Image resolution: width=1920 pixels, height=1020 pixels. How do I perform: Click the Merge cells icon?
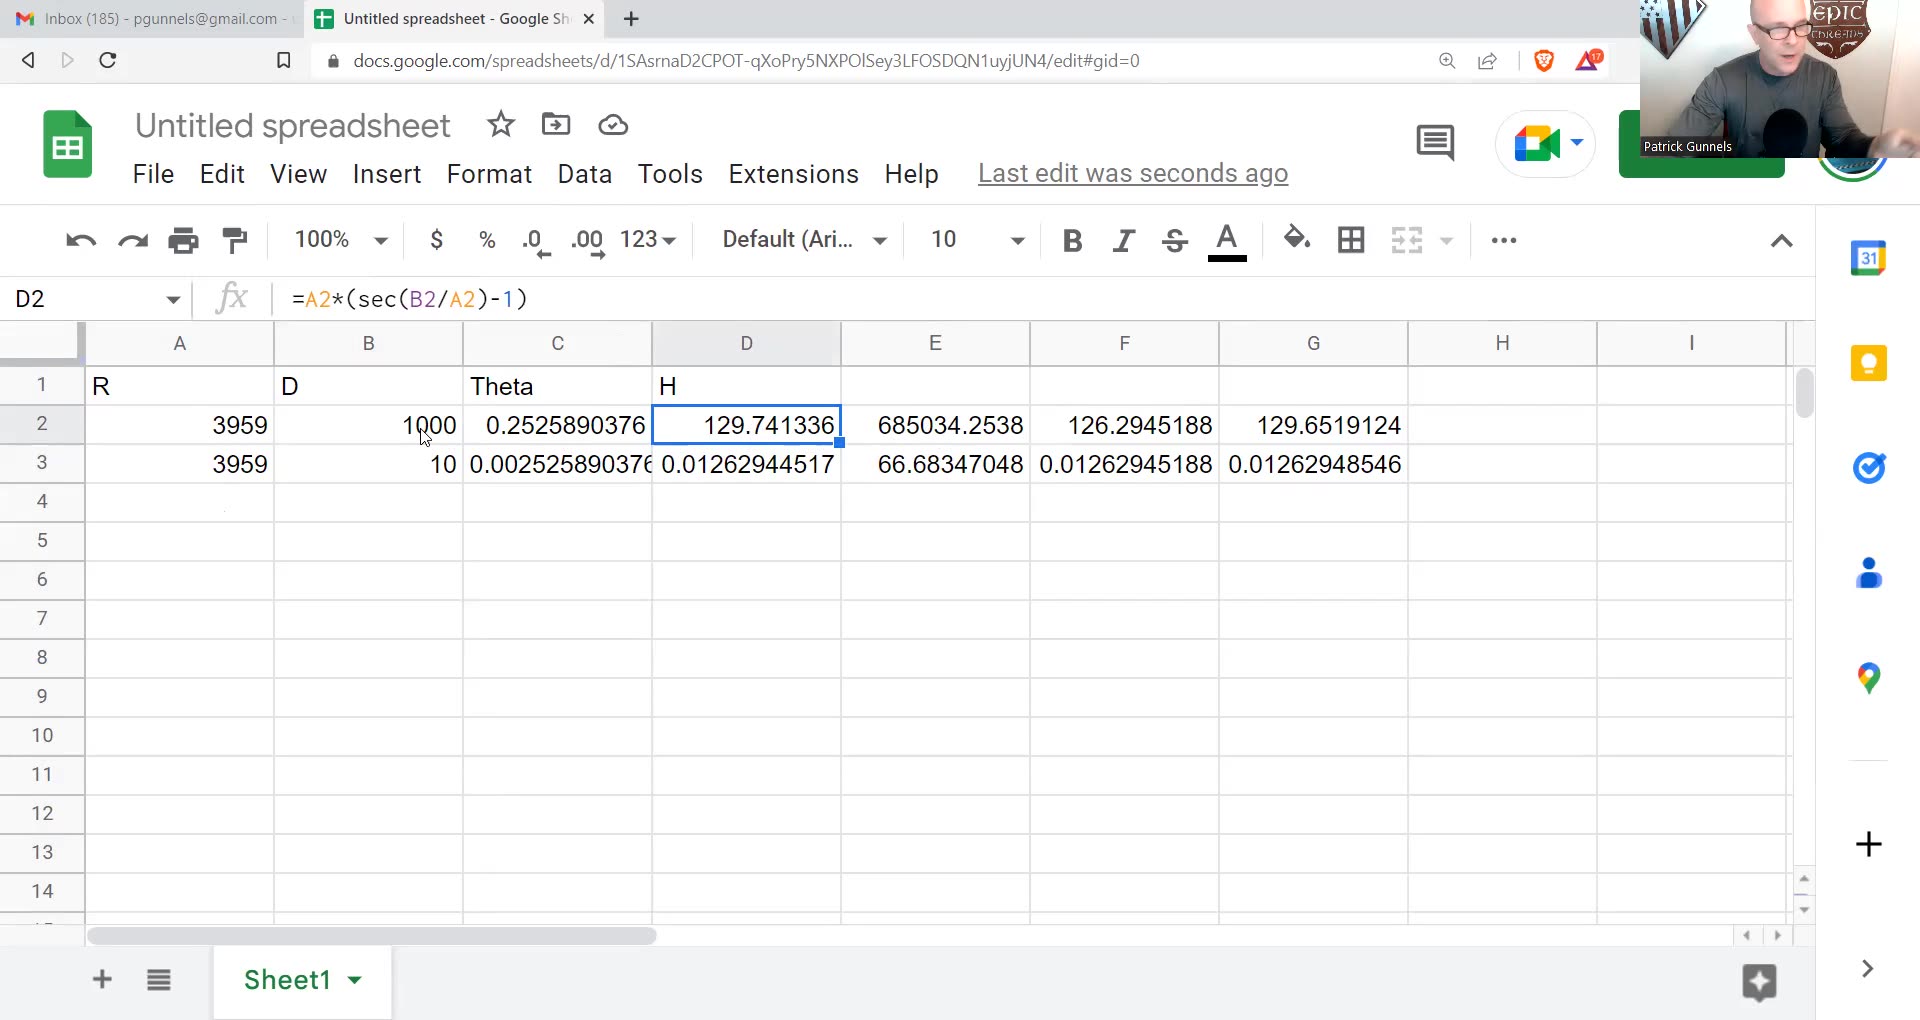[1407, 240]
